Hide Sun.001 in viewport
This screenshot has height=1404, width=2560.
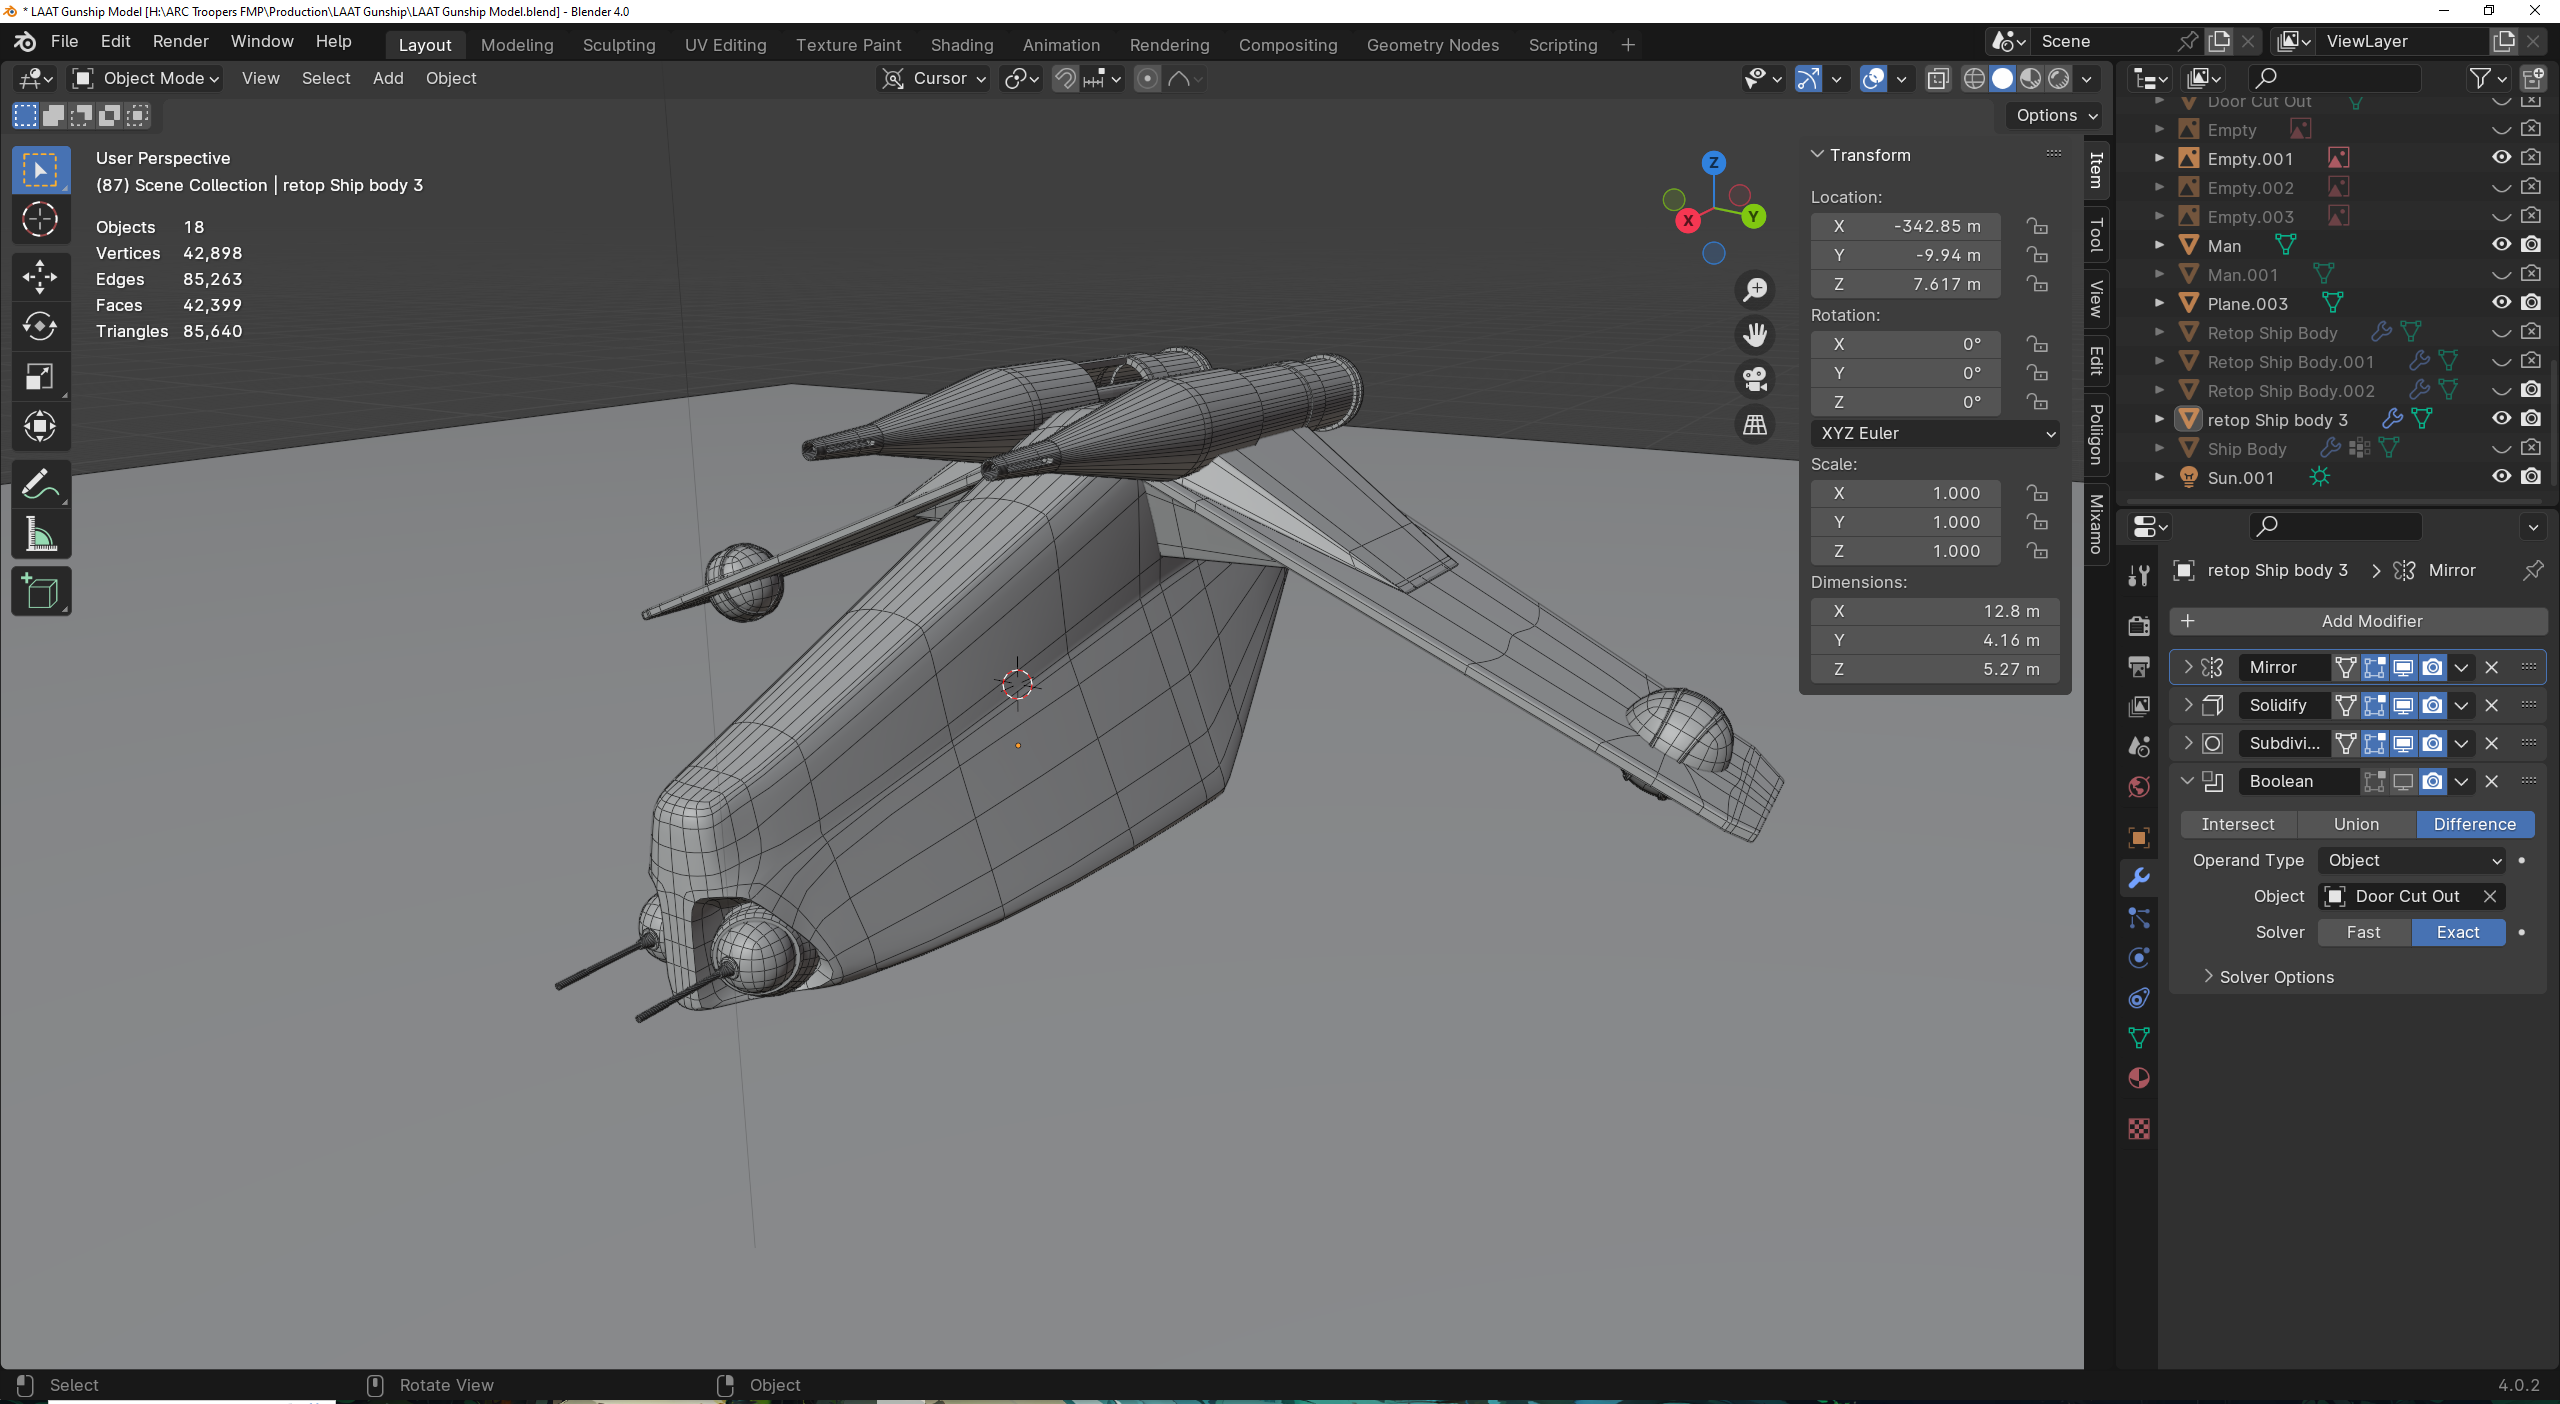(x=2501, y=477)
